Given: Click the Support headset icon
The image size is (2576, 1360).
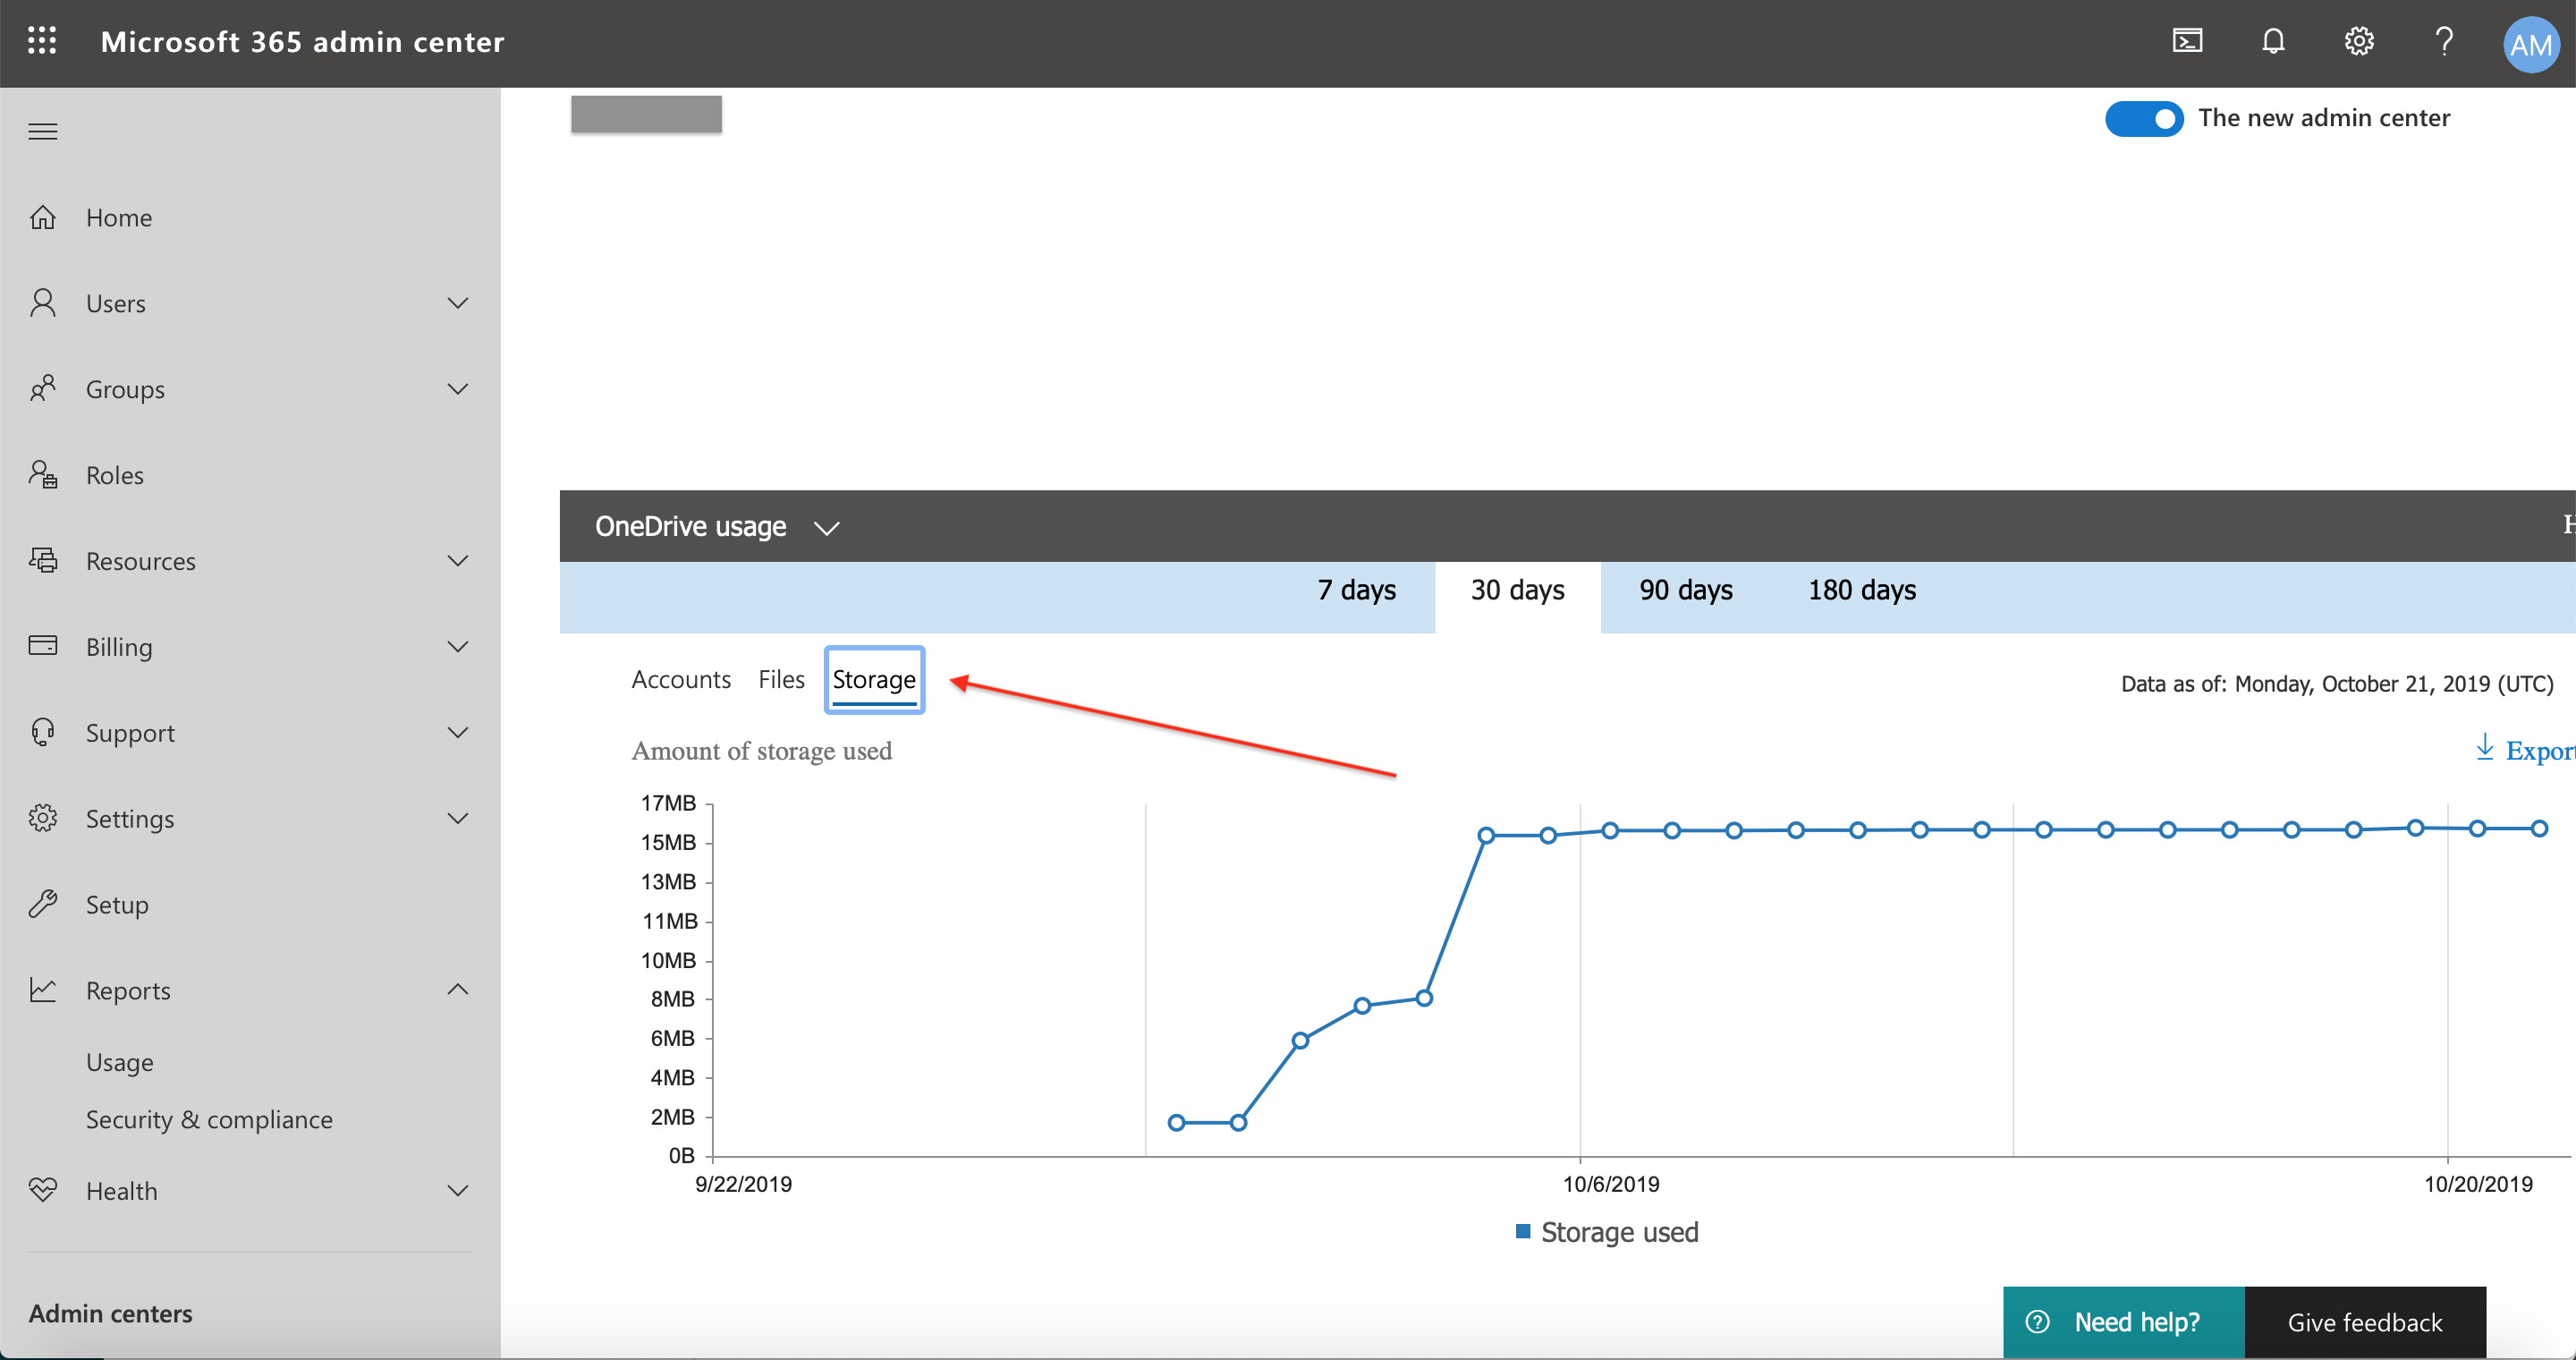Looking at the screenshot, I should (42, 732).
